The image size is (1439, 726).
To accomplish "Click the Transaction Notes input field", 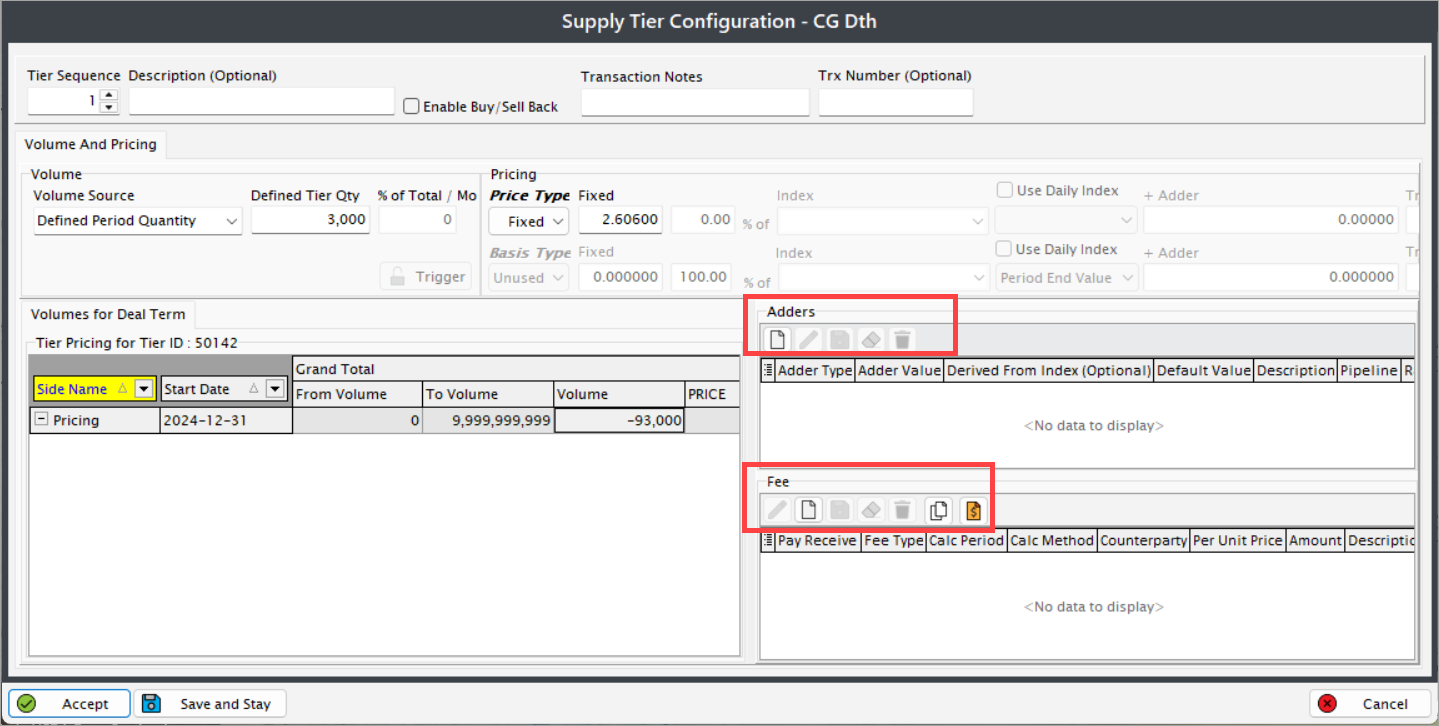I will click(695, 103).
